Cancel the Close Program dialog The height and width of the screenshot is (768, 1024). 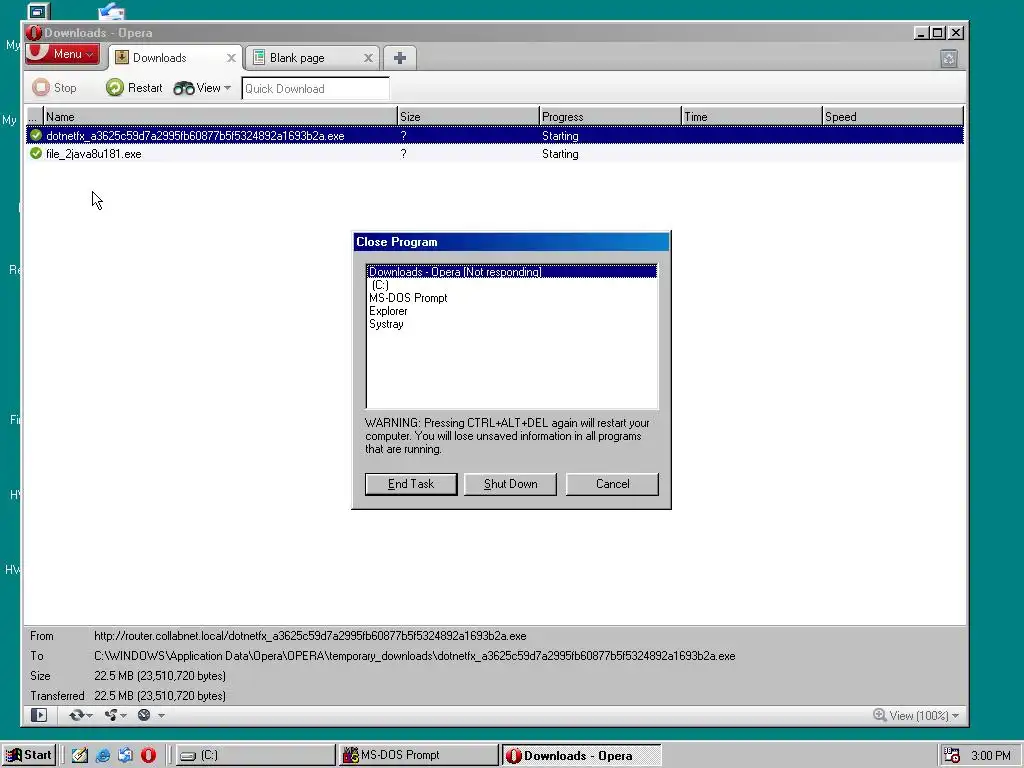[613, 484]
